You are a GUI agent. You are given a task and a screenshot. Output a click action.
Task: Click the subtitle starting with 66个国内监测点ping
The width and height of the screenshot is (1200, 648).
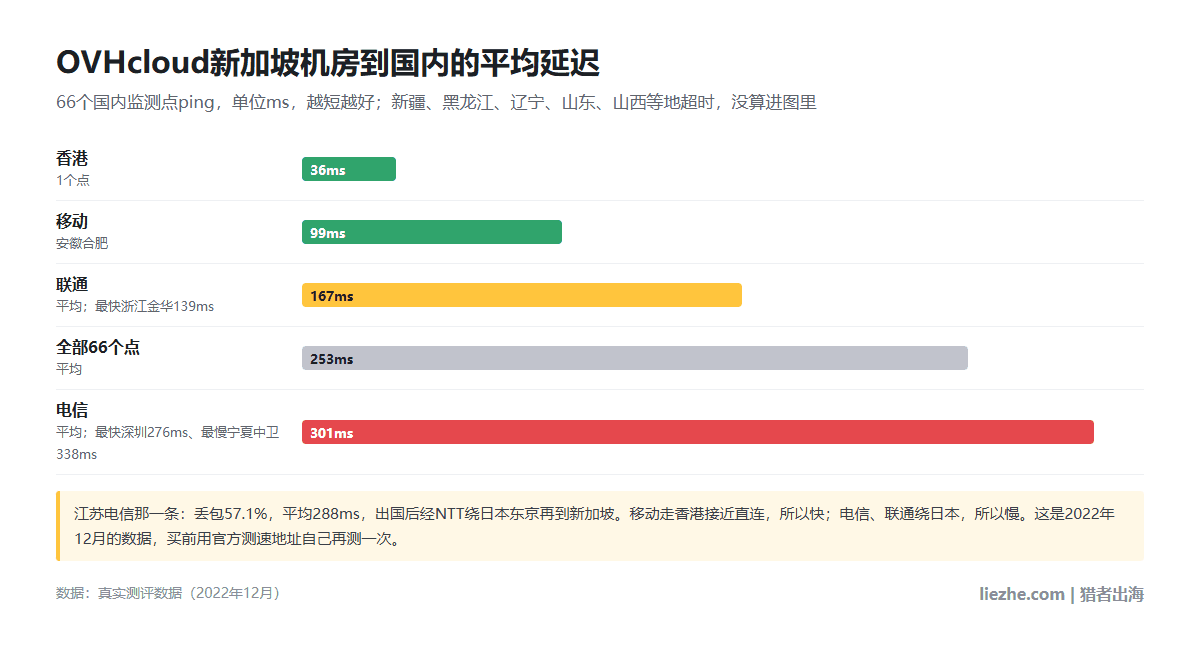tap(436, 102)
